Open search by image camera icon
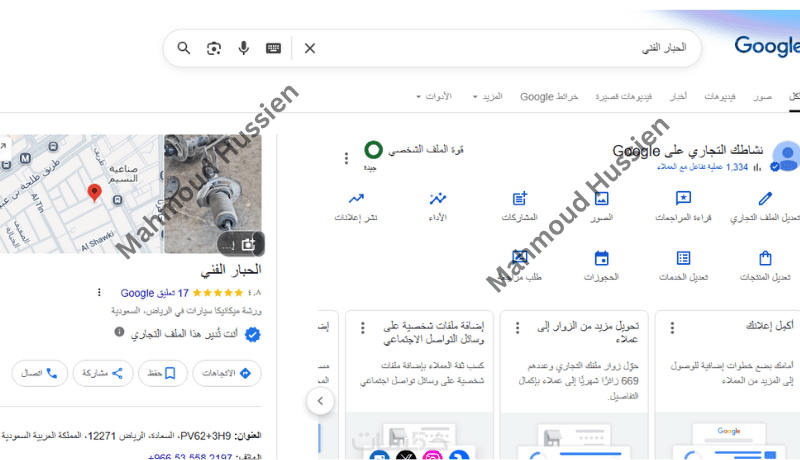Viewport: 800px width, 460px height. (214, 48)
